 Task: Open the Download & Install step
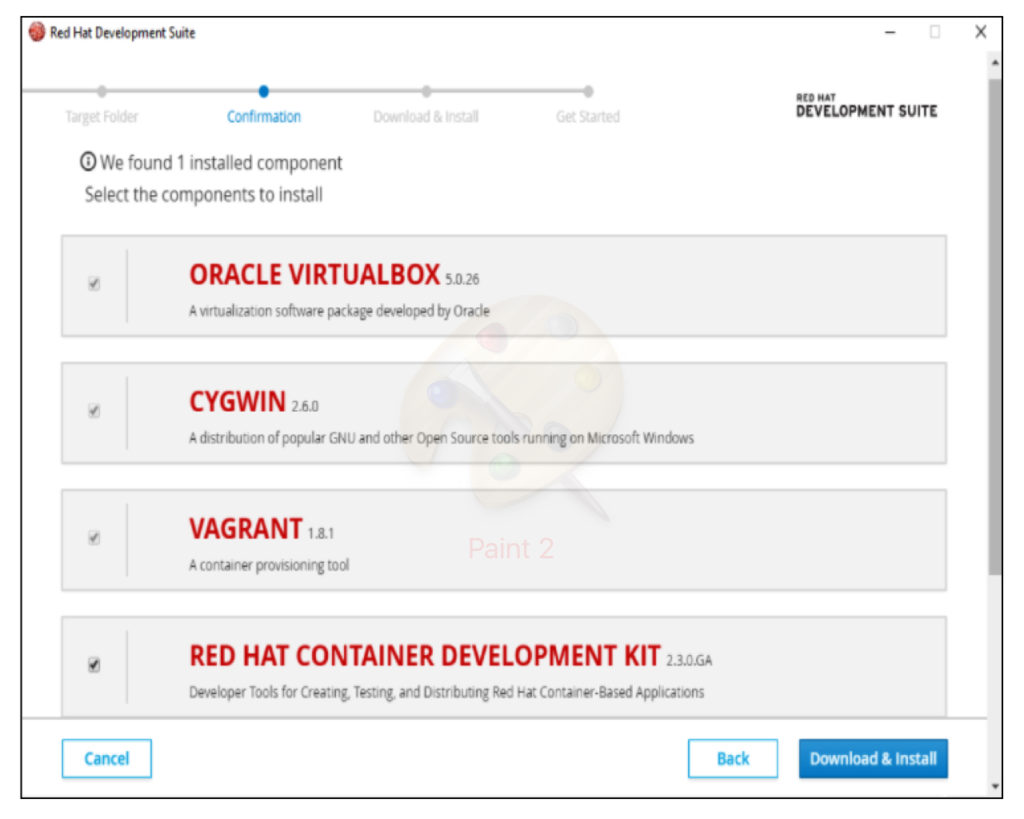click(x=426, y=117)
